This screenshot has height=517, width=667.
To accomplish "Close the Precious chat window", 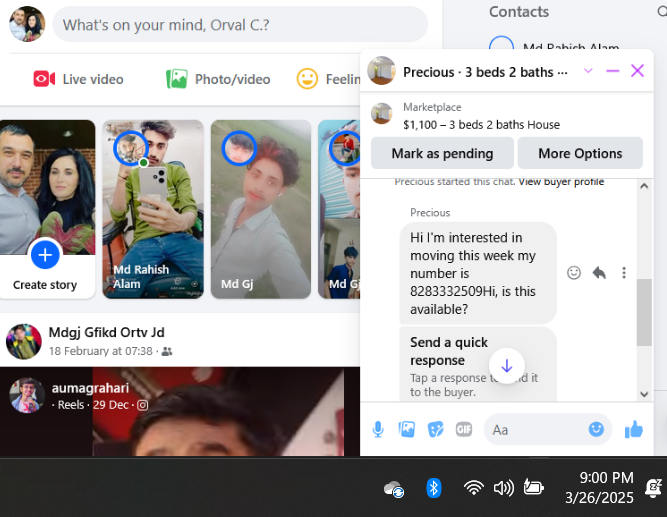I will pos(637,71).
